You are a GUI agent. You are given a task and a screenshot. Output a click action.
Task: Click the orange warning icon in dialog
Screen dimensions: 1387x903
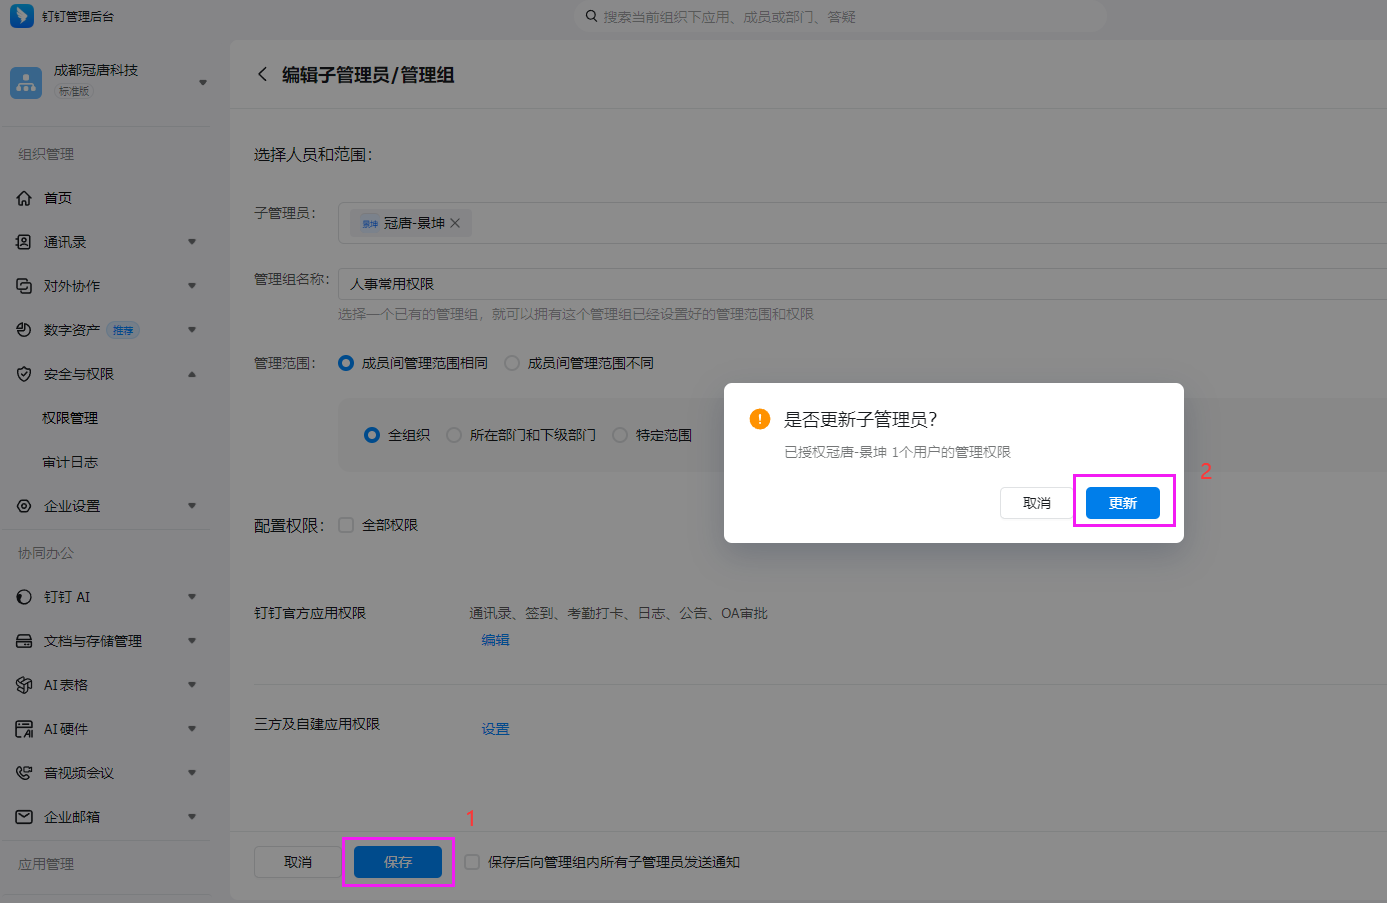click(x=760, y=419)
